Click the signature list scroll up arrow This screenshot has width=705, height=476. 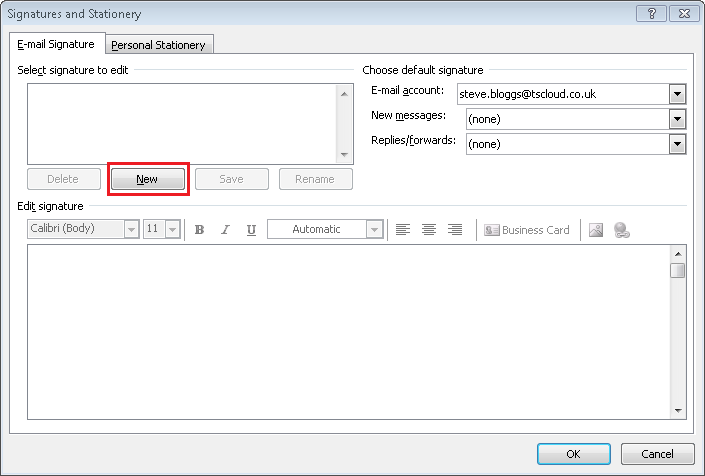pos(344,94)
